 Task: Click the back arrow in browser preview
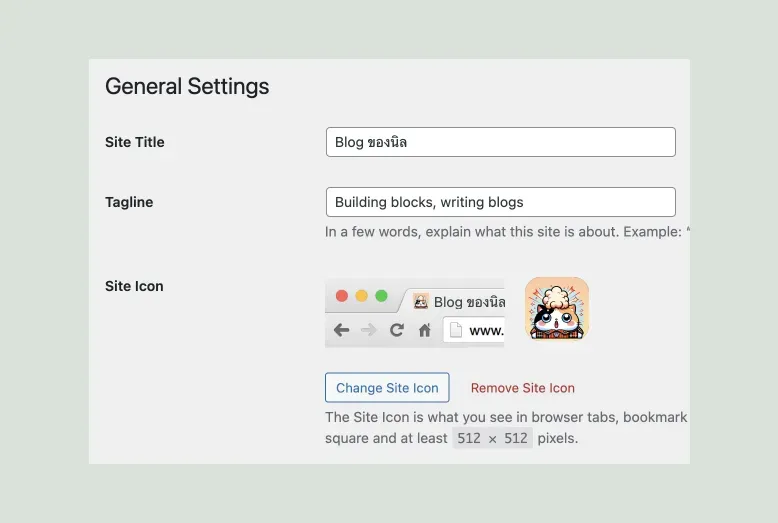[342, 330]
